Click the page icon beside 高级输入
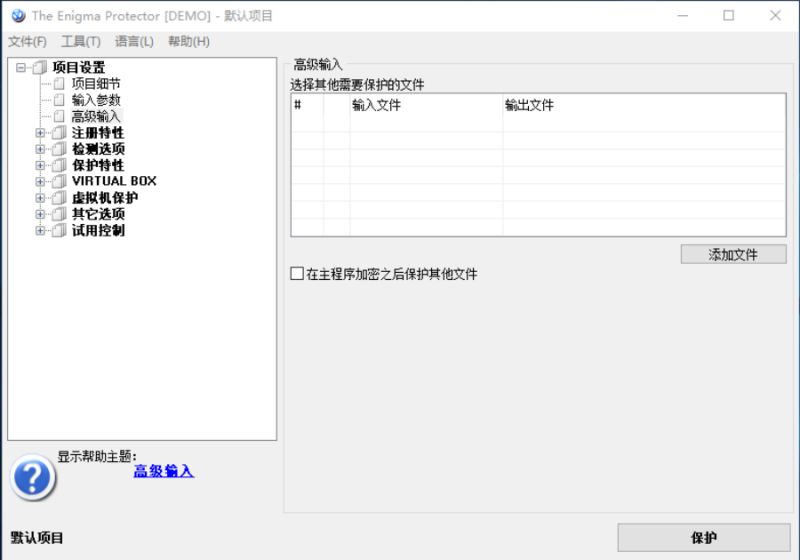Viewport: 800px width, 560px height. click(x=59, y=116)
